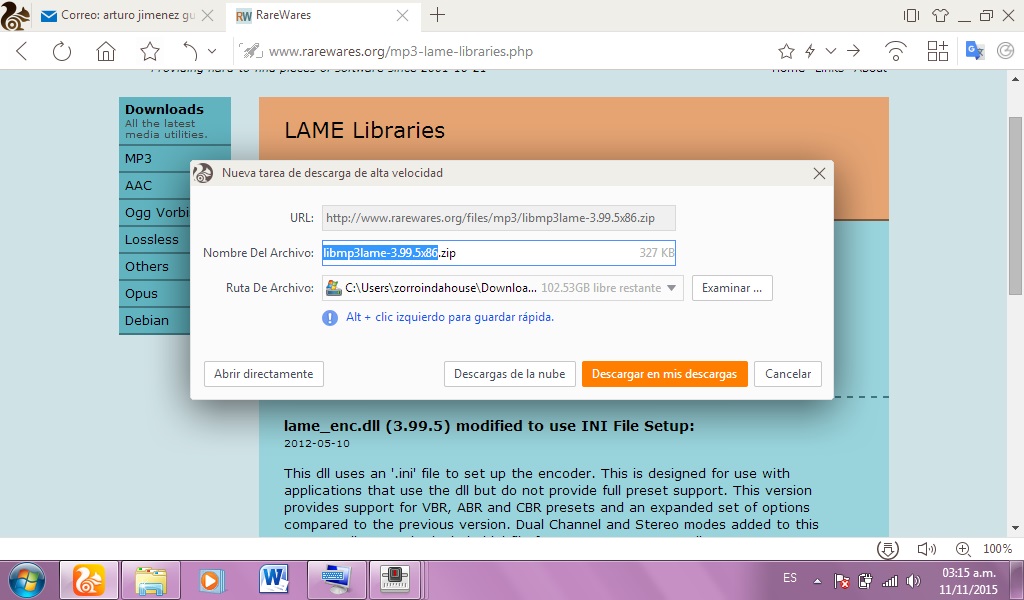Click Descargar en mis descargas button
This screenshot has width=1024, height=600.
pos(664,374)
